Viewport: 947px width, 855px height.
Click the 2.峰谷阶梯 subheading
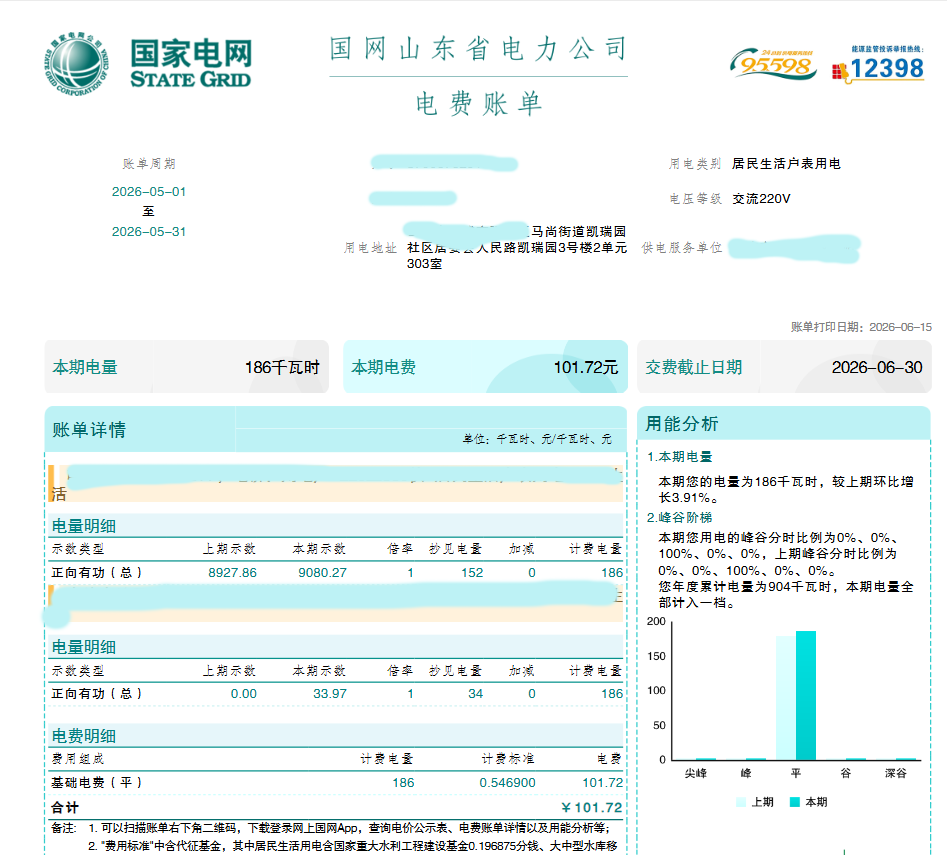pyautogui.click(x=679, y=517)
